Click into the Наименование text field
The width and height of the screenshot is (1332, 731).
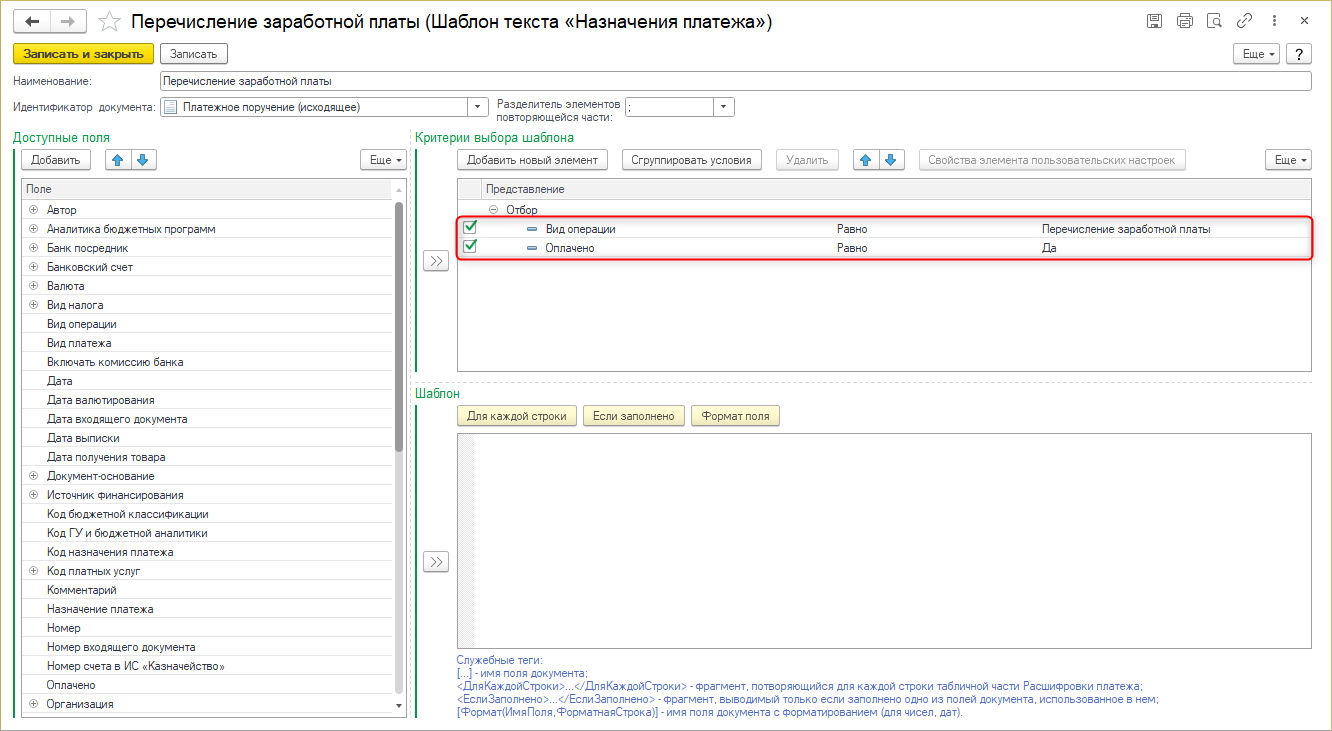734,81
